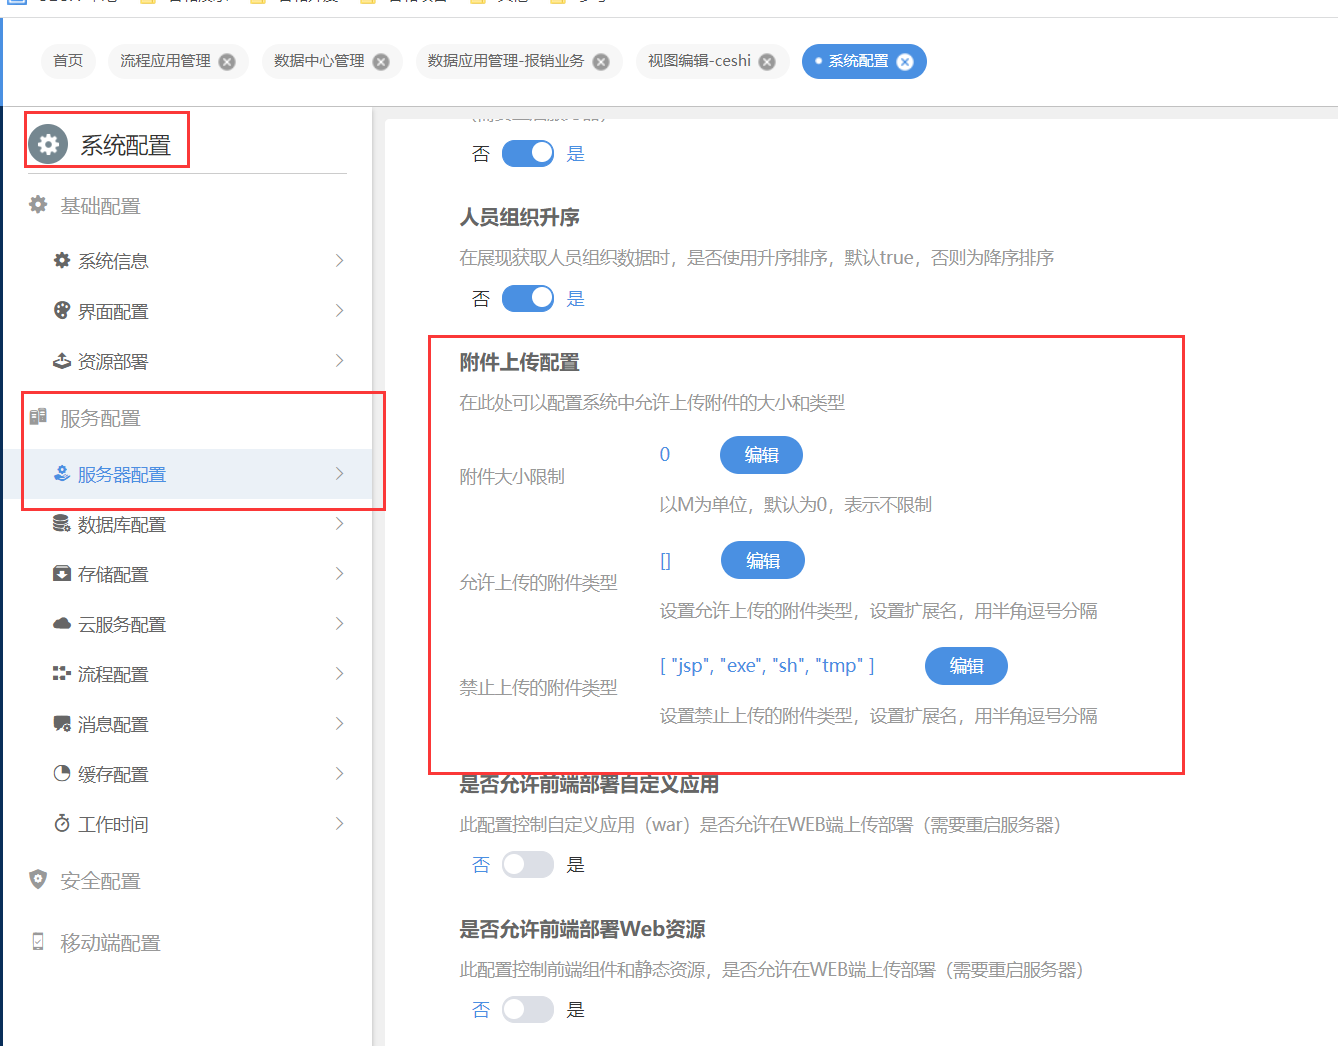
Task: Toggle the switch above 人员组织升序
Action: (528, 153)
